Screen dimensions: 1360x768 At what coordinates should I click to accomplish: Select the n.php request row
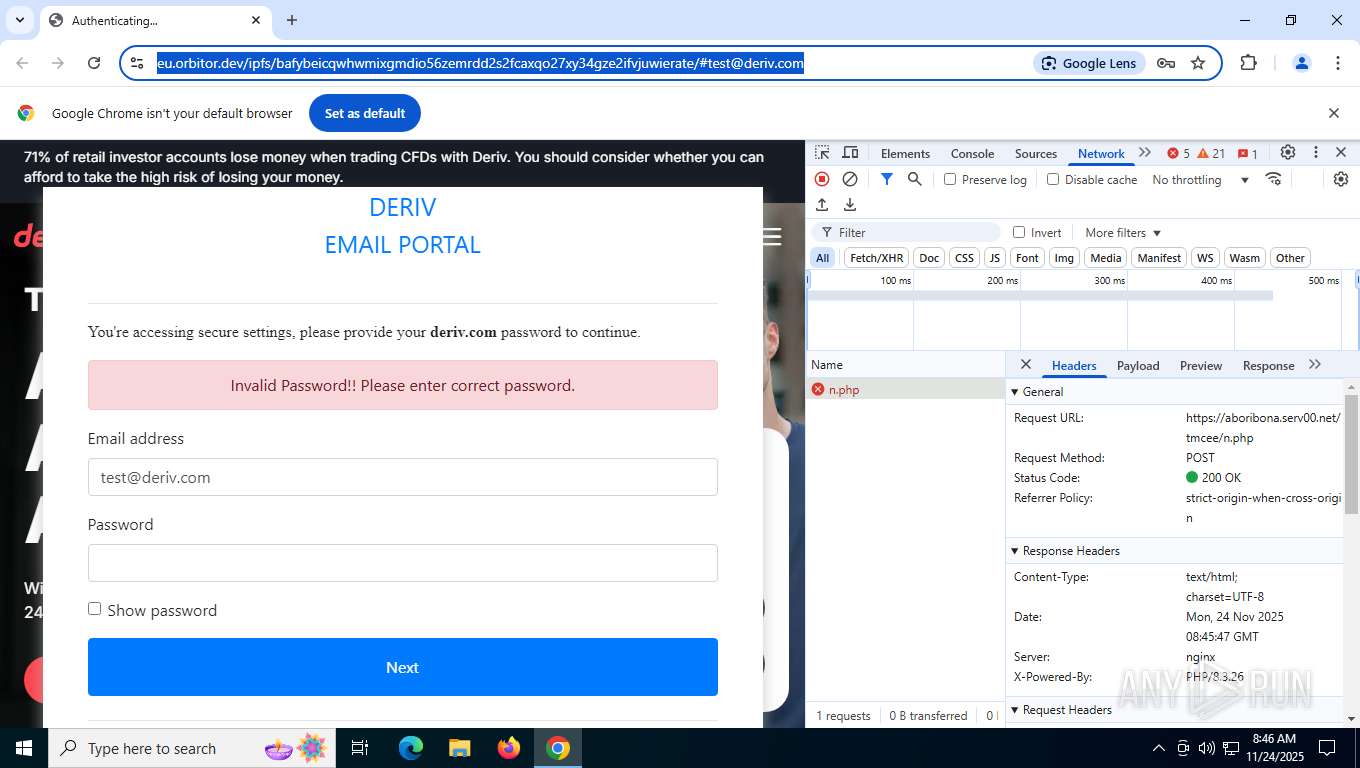coord(905,390)
